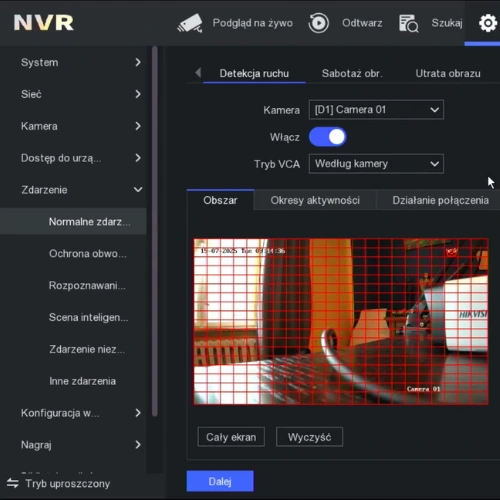Expand the Sieć menu section

point(73,94)
